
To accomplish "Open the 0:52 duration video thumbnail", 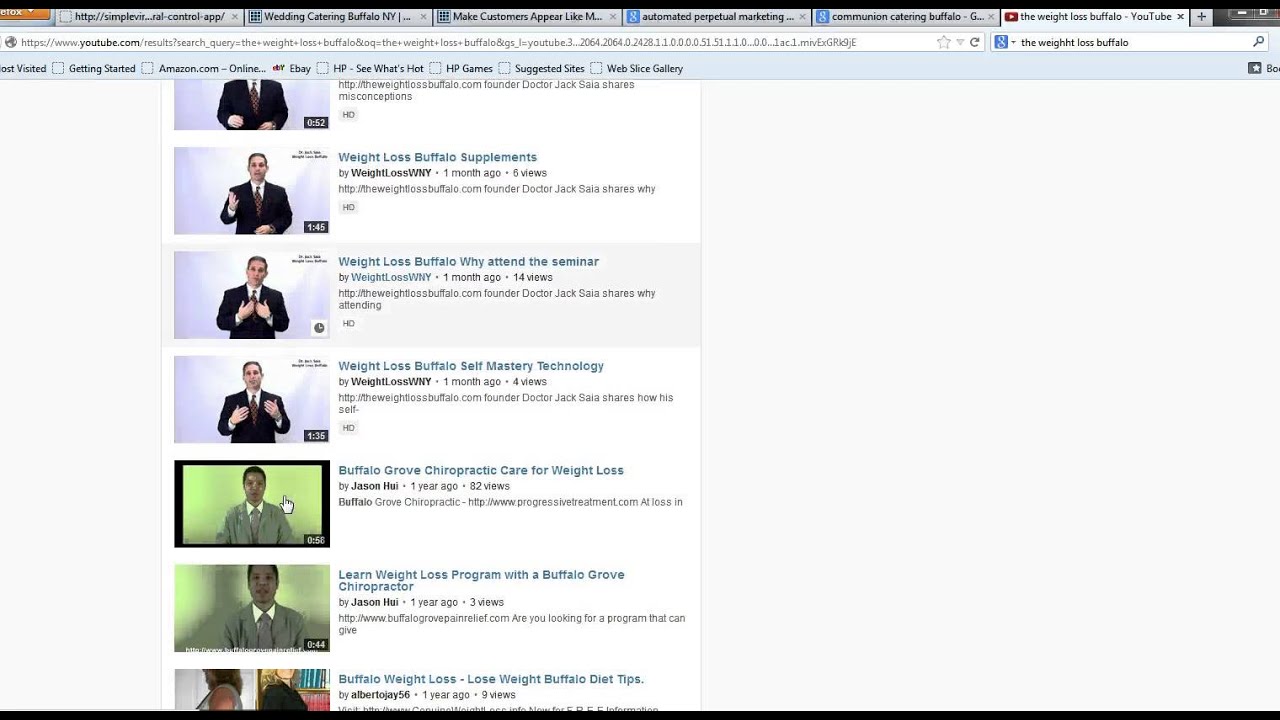I will tap(252, 107).
